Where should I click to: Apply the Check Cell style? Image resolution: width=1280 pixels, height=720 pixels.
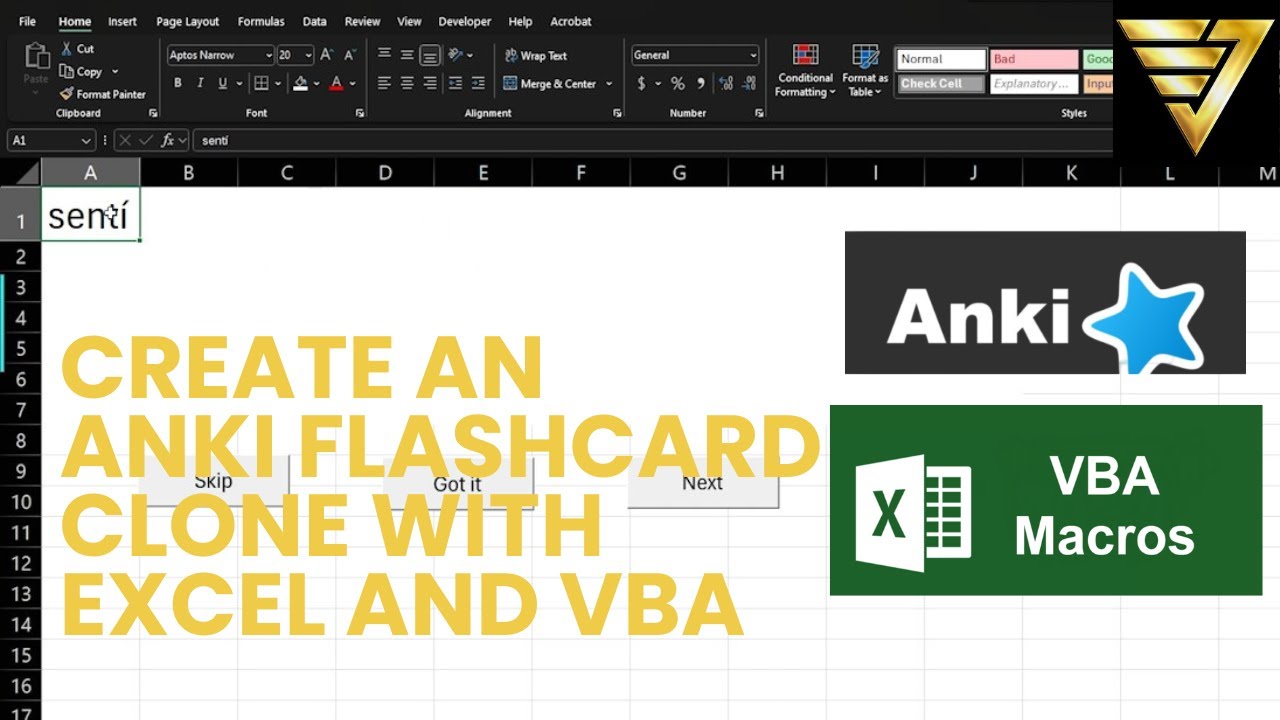(941, 84)
